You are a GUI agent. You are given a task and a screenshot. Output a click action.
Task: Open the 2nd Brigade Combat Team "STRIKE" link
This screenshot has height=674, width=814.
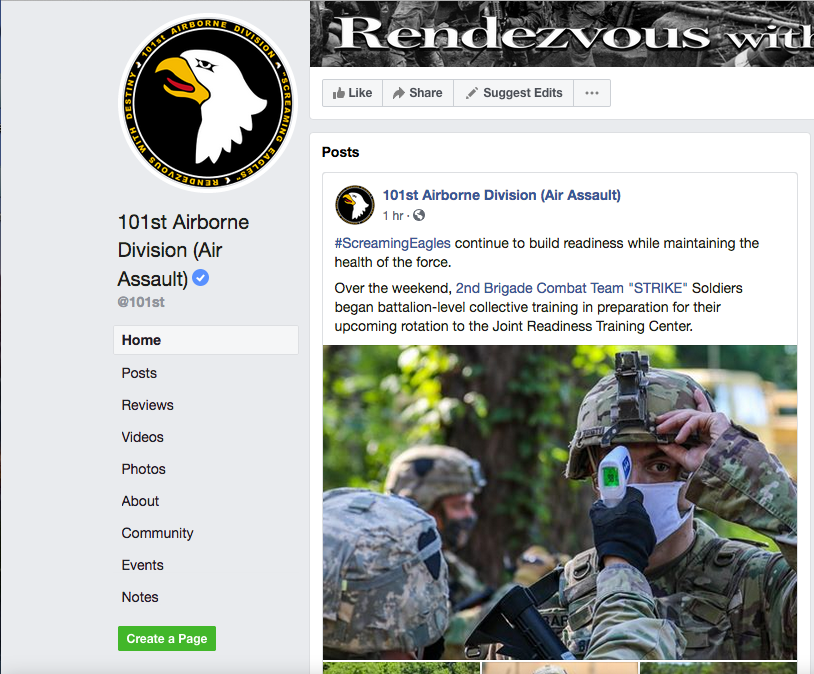pyautogui.click(x=571, y=288)
